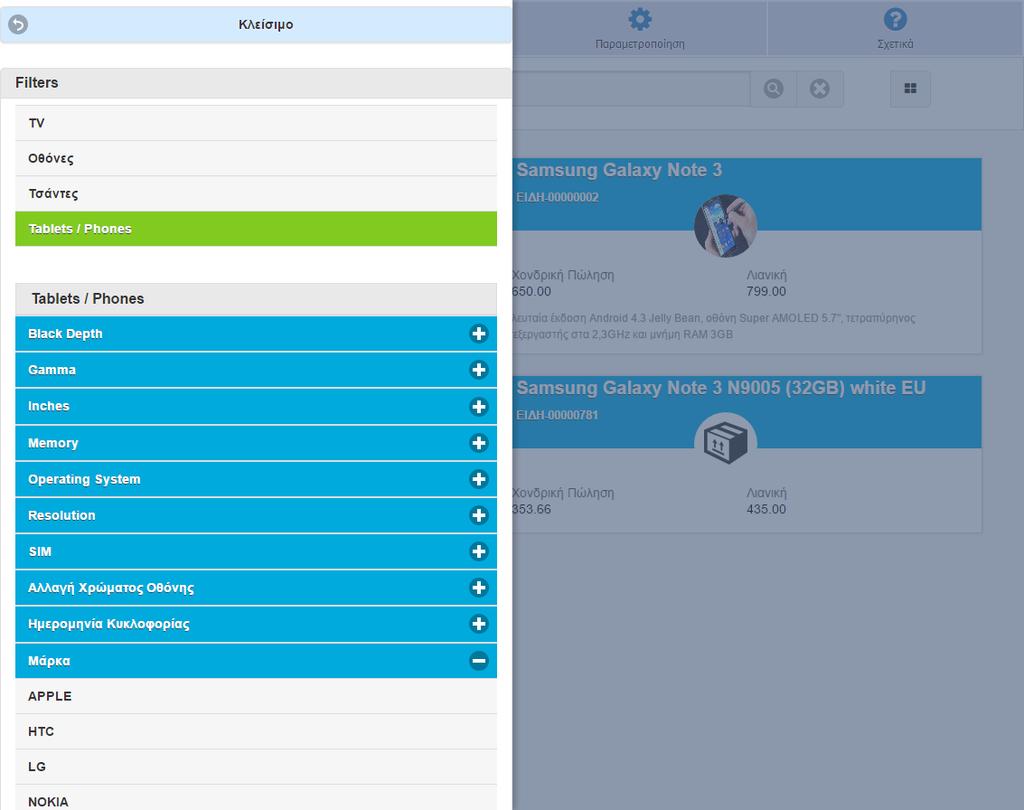Click the back arrow icon beside Κλείσιμο
This screenshot has width=1024, height=810.
18,25
